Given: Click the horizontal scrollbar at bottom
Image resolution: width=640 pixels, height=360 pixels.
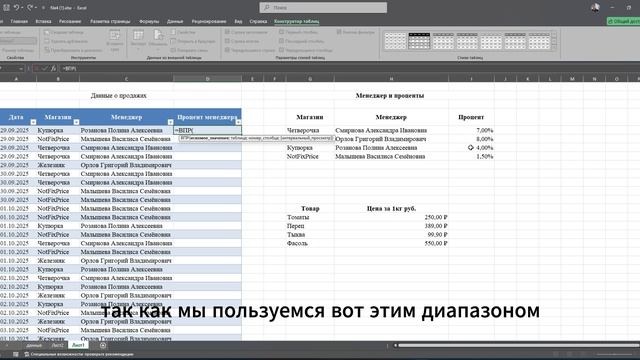Looking at the screenshot, I should click(519, 345).
